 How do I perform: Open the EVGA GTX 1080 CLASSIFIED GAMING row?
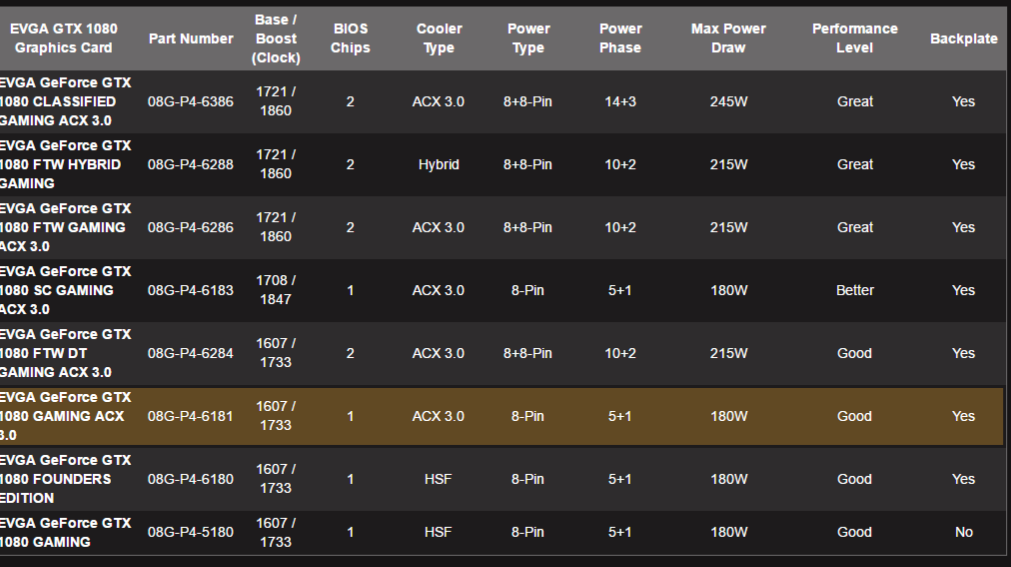pyautogui.click(x=503, y=102)
